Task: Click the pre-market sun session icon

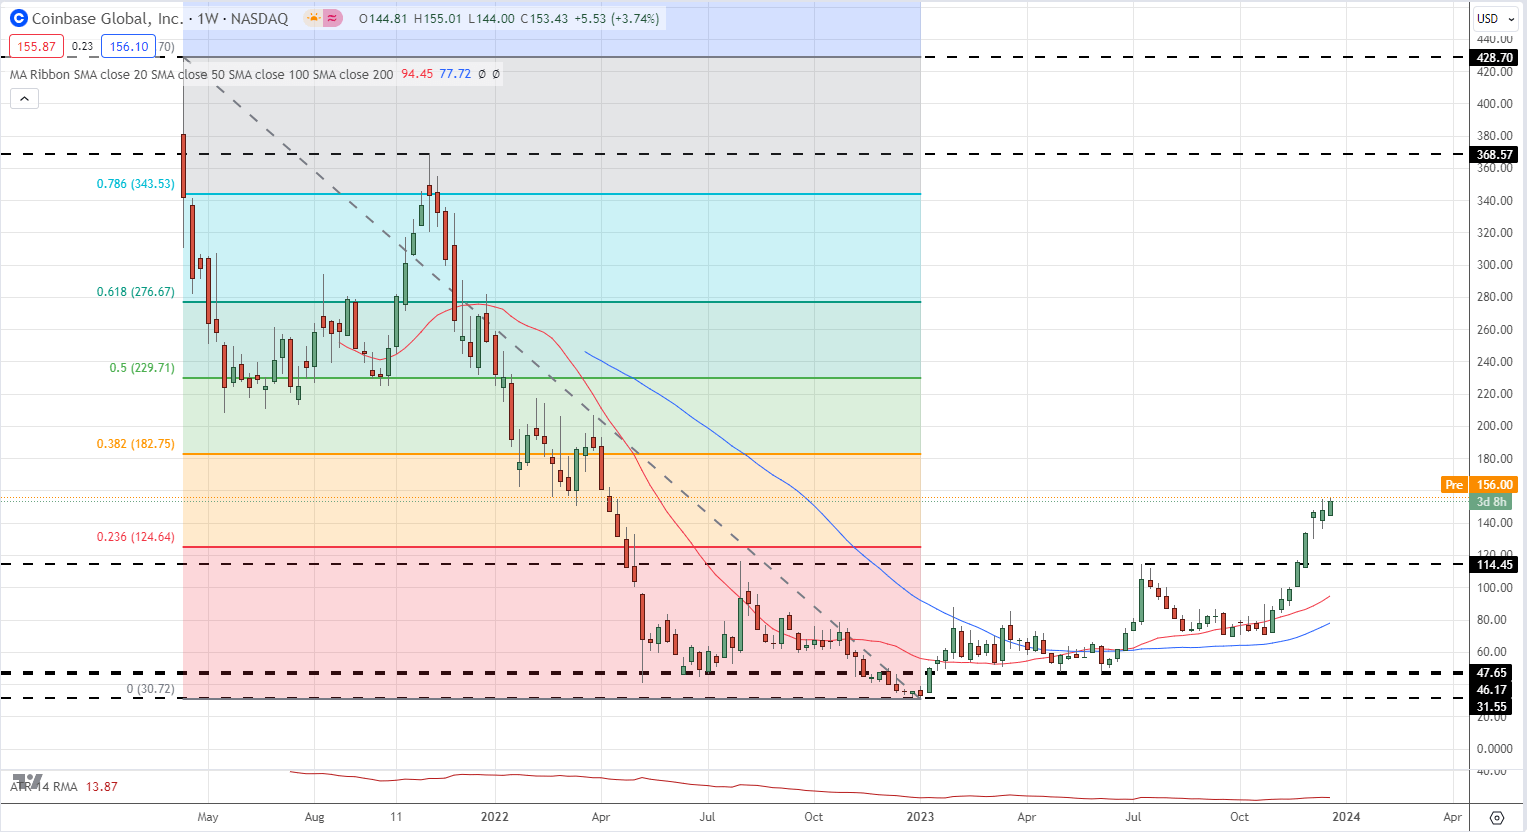Action: (x=313, y=18)
